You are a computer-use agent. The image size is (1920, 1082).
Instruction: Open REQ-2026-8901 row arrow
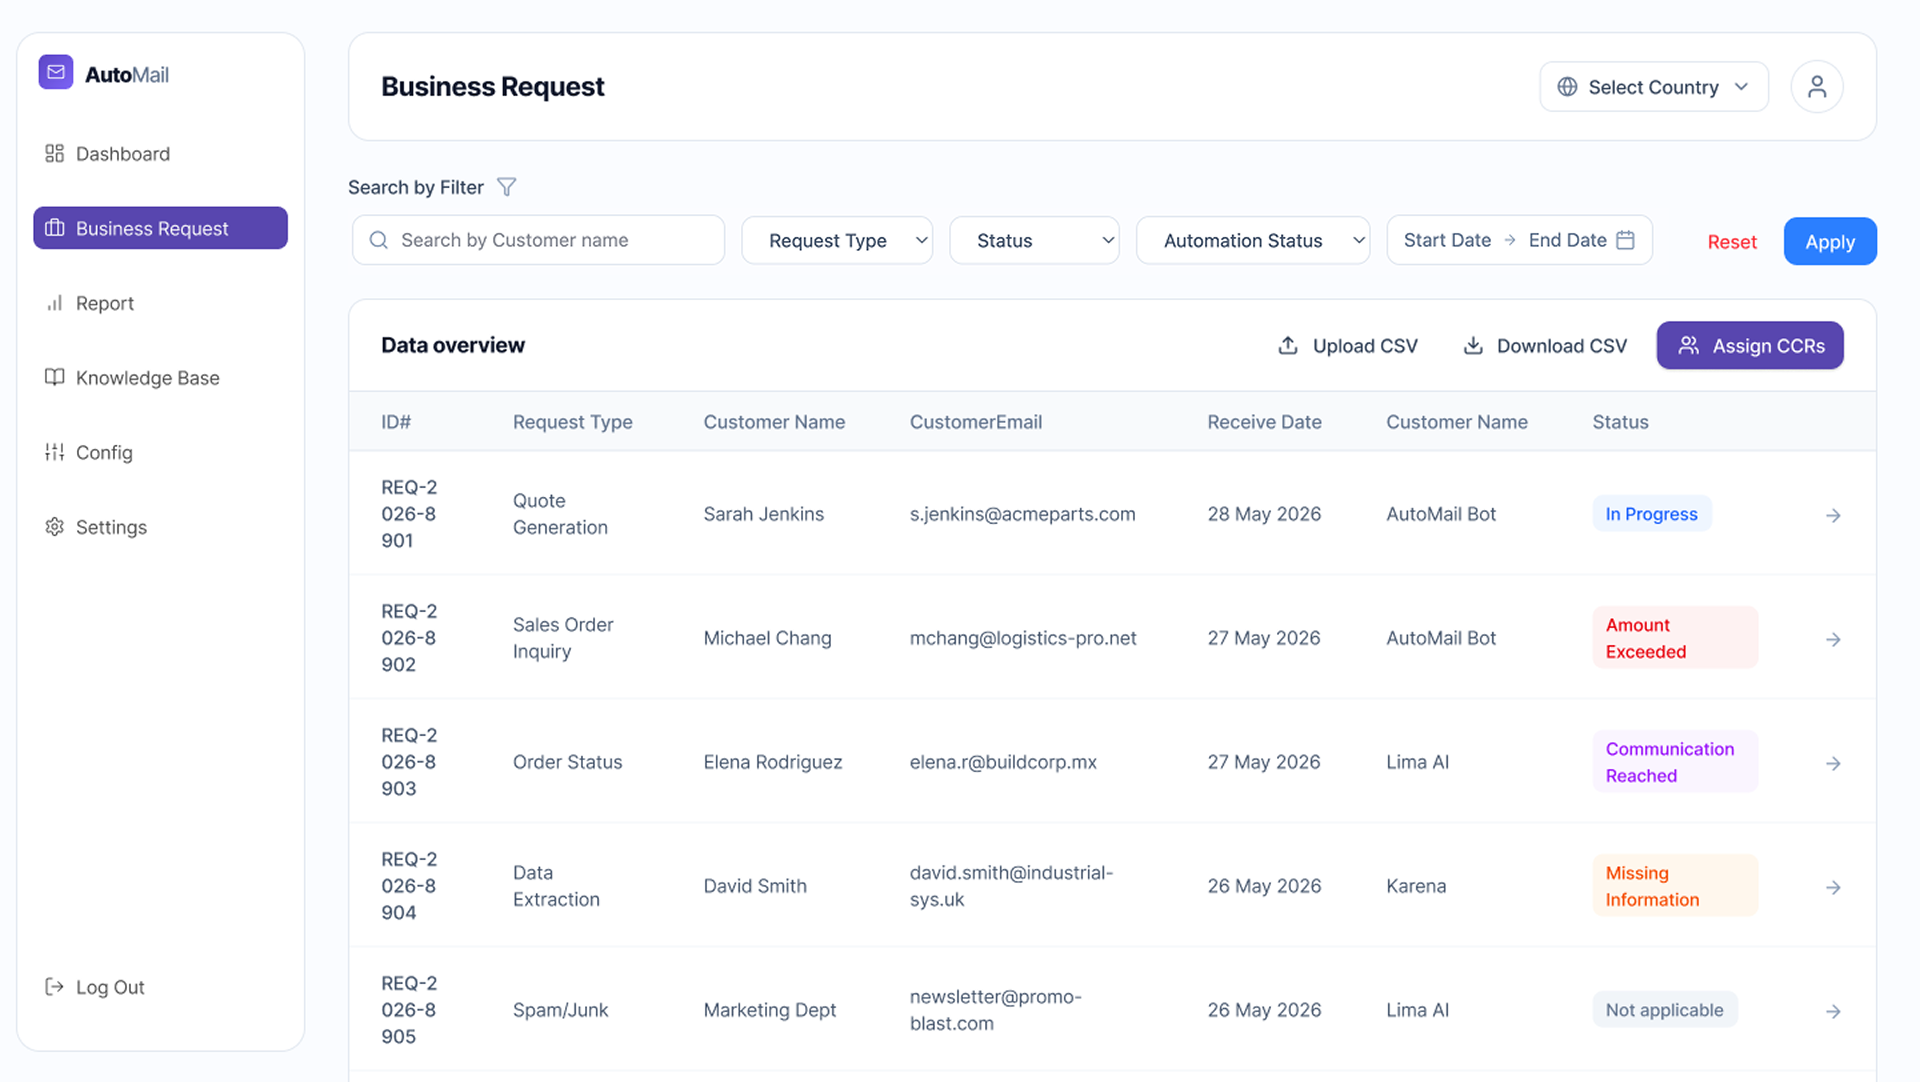coord(1833,515)
